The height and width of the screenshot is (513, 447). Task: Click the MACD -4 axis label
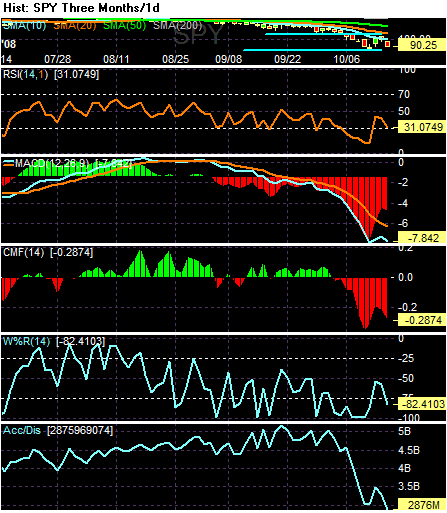click(x=403, y=203)
